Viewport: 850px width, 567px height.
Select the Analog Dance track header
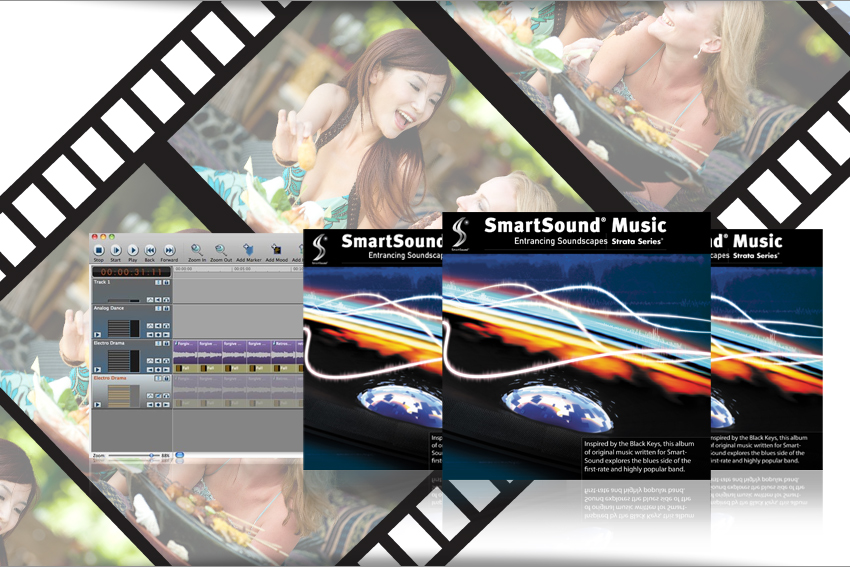132,321
